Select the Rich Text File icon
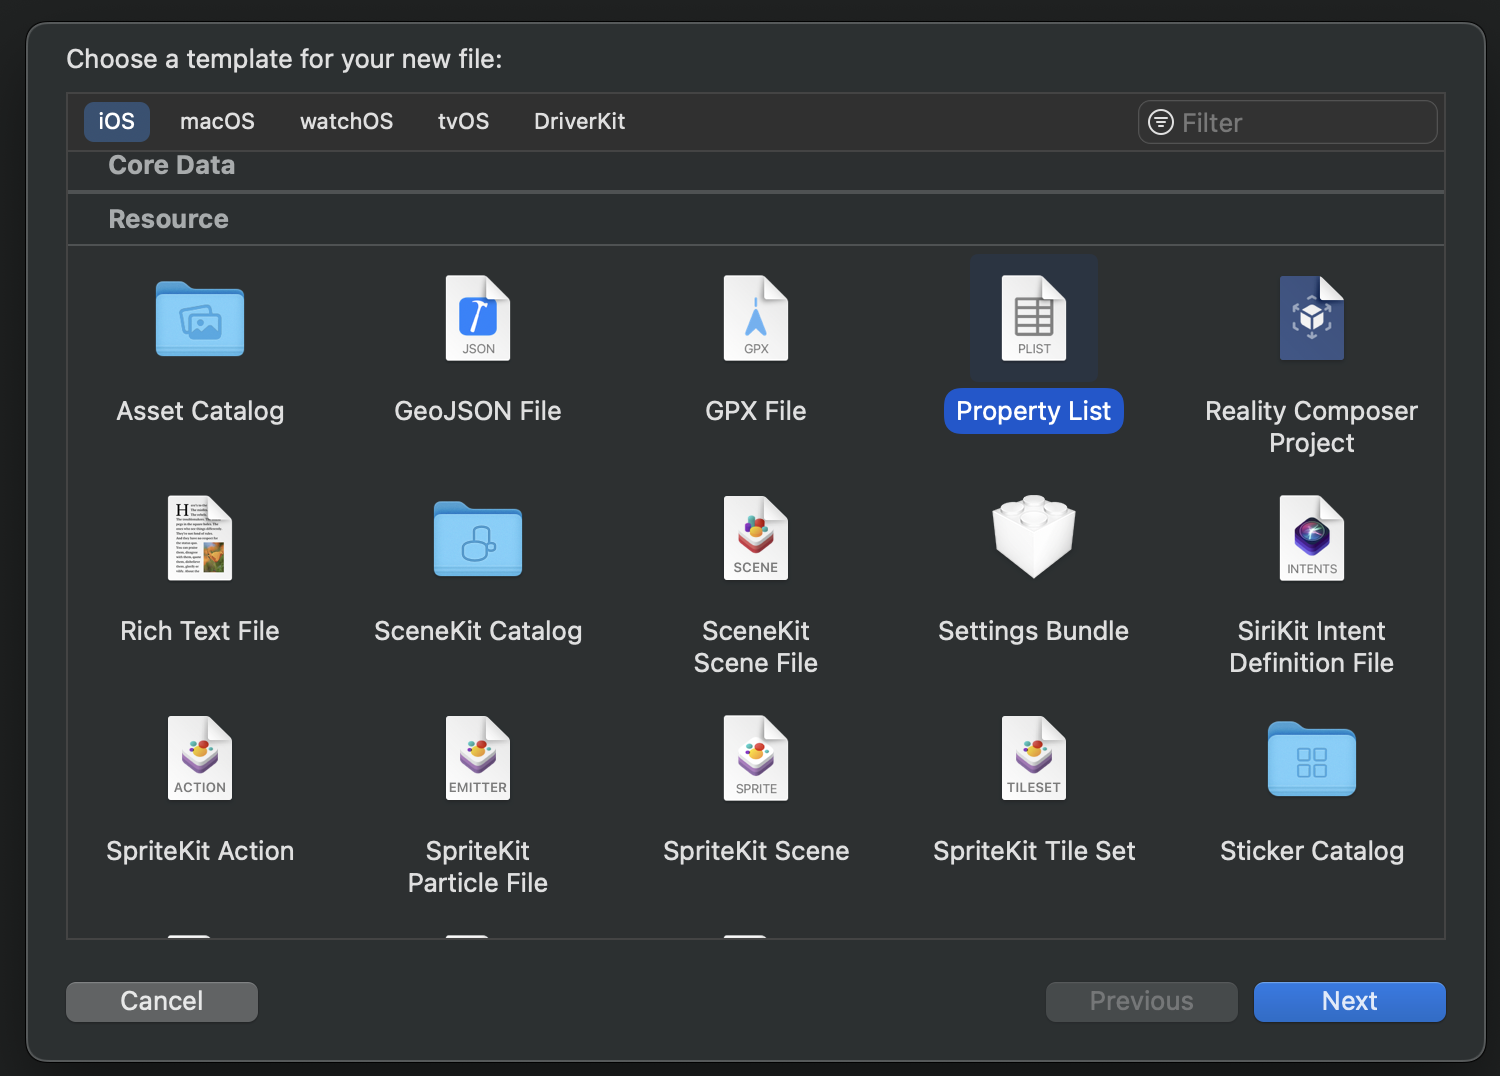The image size is (1500, 1076). (x=200, y=538)
